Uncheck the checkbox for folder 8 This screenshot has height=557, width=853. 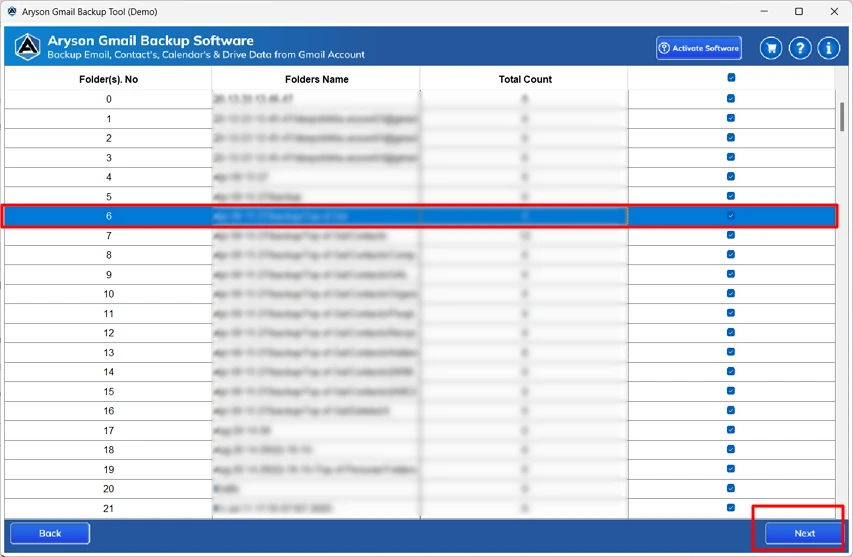pos(731,255)
